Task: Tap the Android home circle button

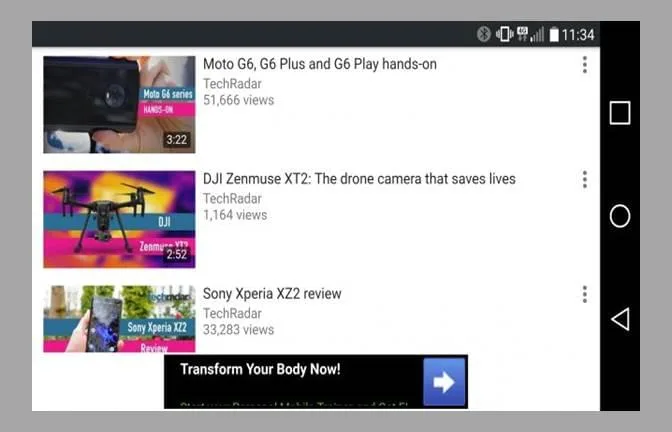Action: tap(620, 216)
